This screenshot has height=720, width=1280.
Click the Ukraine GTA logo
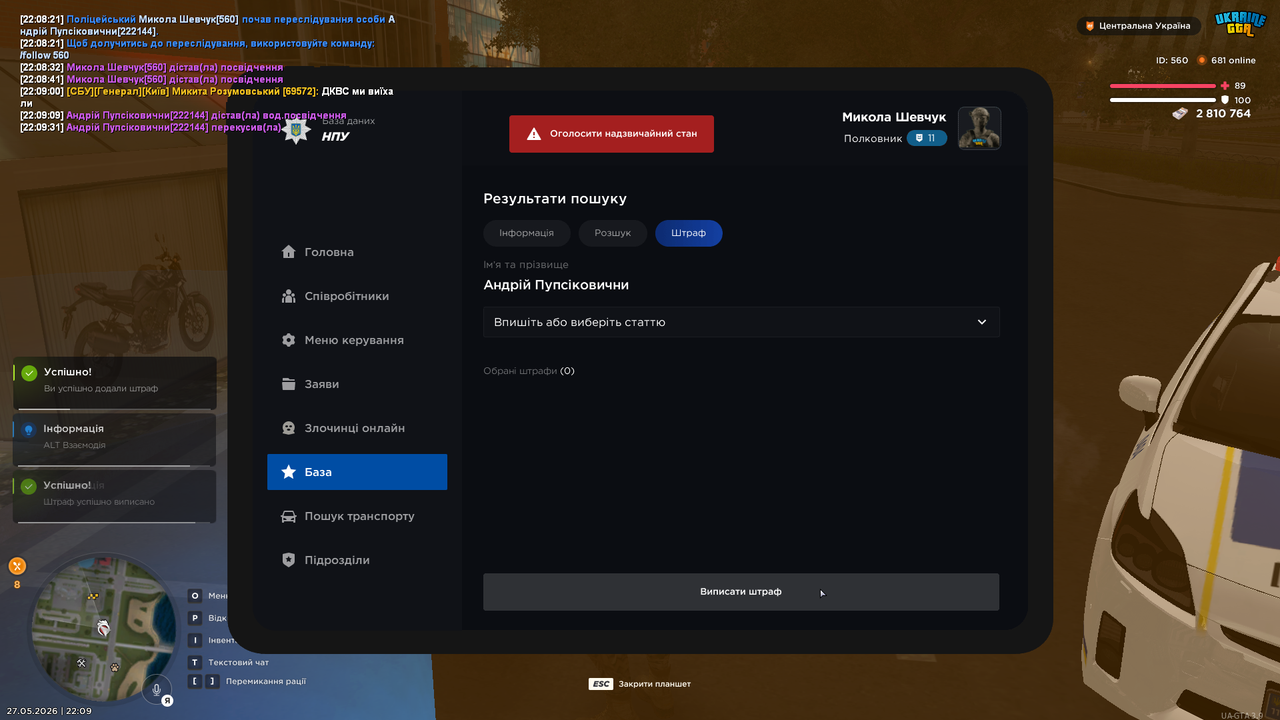(1240, 24)
